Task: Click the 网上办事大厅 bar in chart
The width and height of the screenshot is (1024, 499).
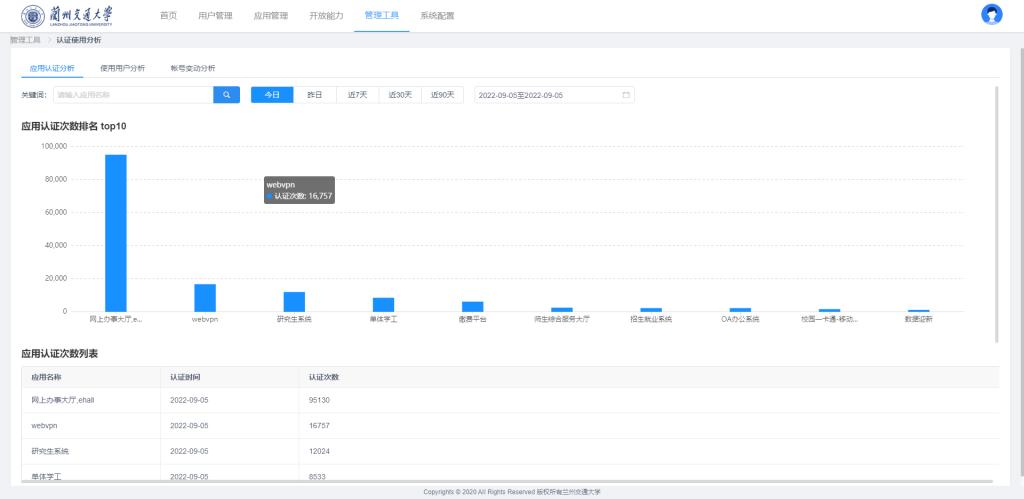Action: [x=116, y=232]
